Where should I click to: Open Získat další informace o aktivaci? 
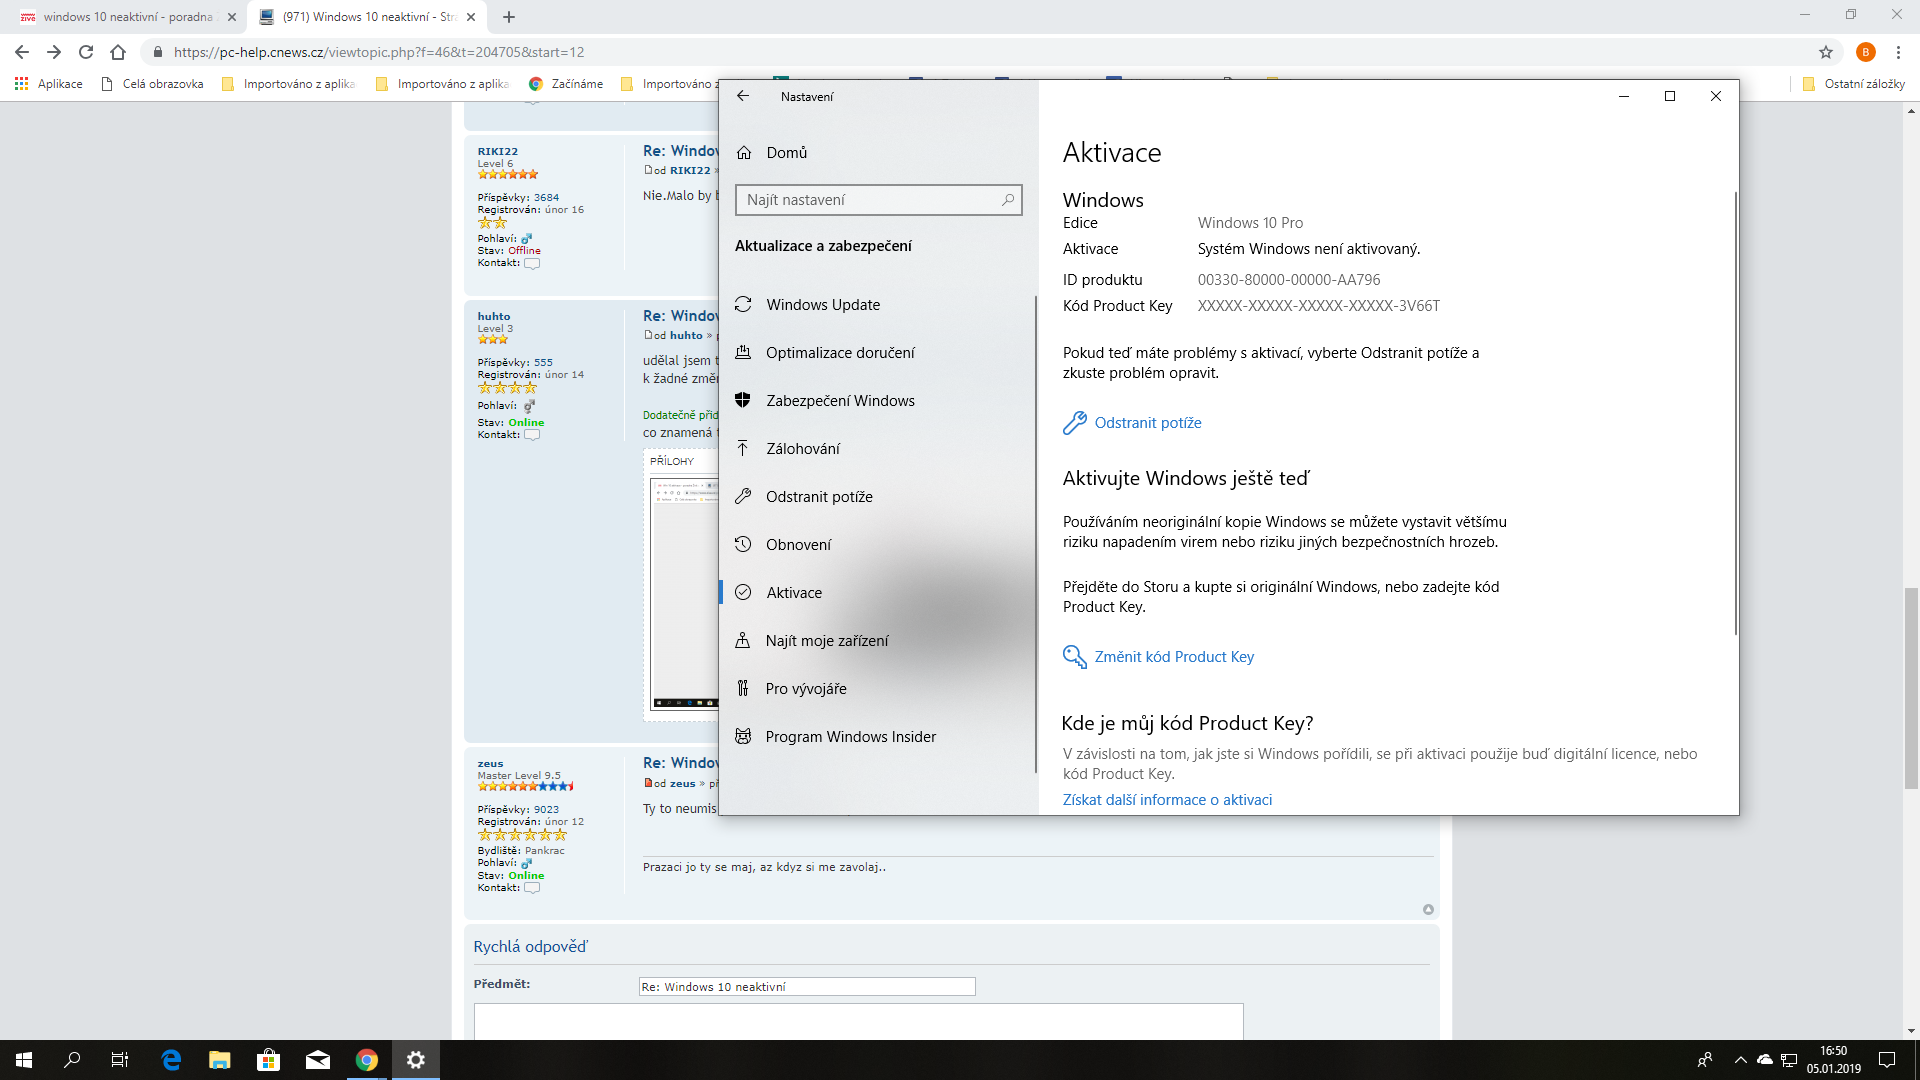point(1167,800)
